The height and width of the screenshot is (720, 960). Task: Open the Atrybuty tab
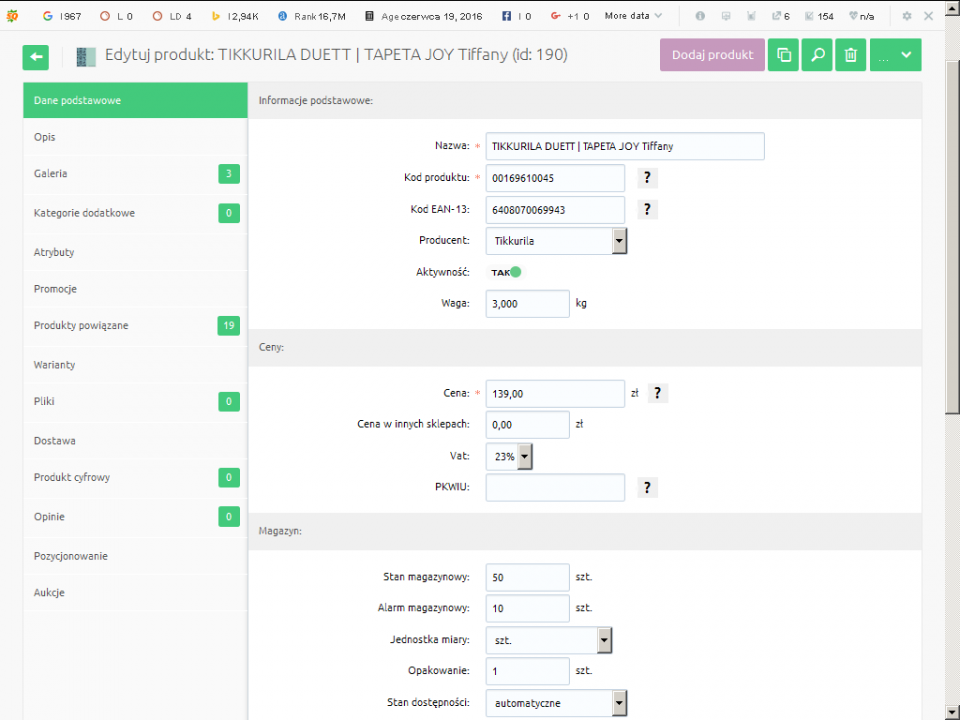pos(135,252)
